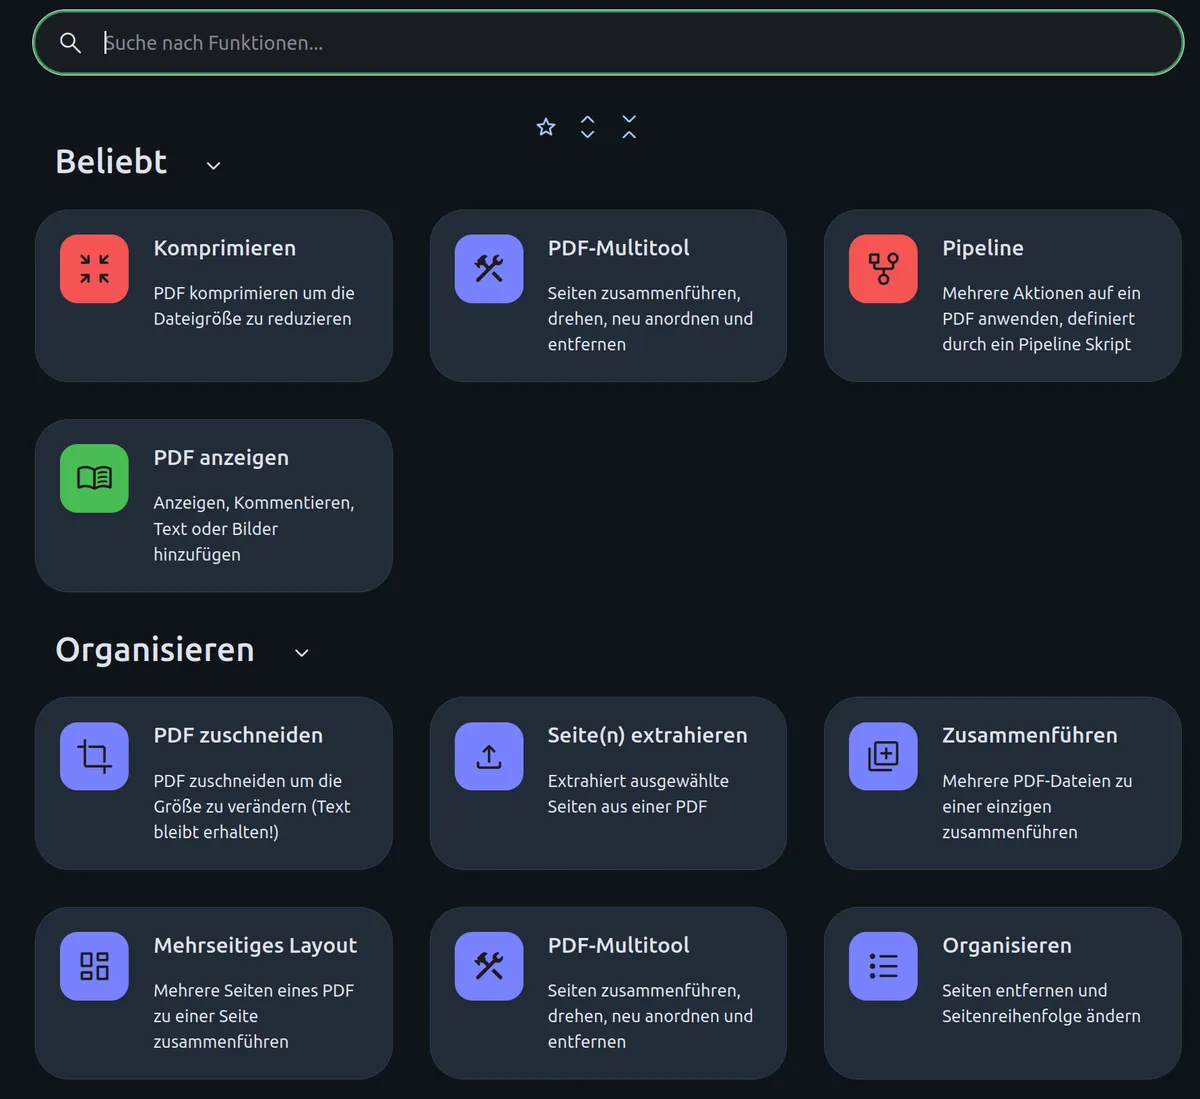Click the green PDF anzeigen book icon

94,478
